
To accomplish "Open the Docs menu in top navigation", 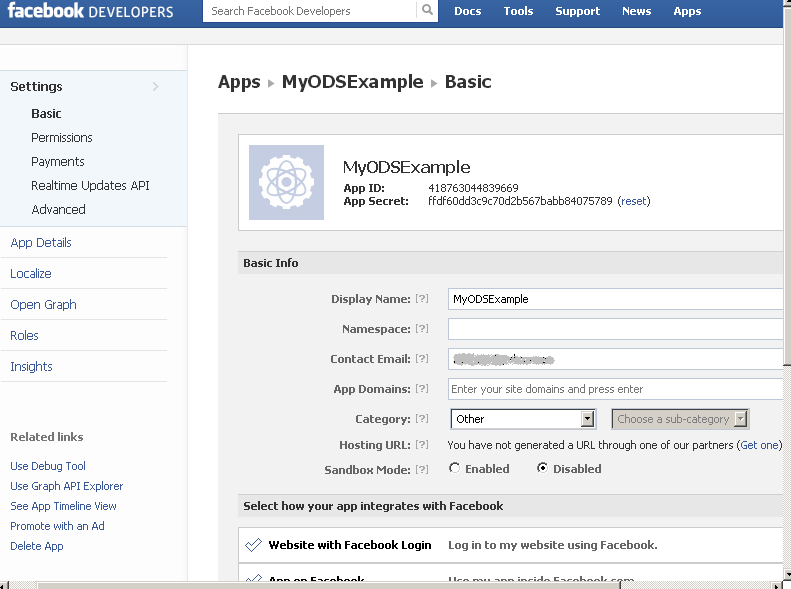I will pos(467,11).
